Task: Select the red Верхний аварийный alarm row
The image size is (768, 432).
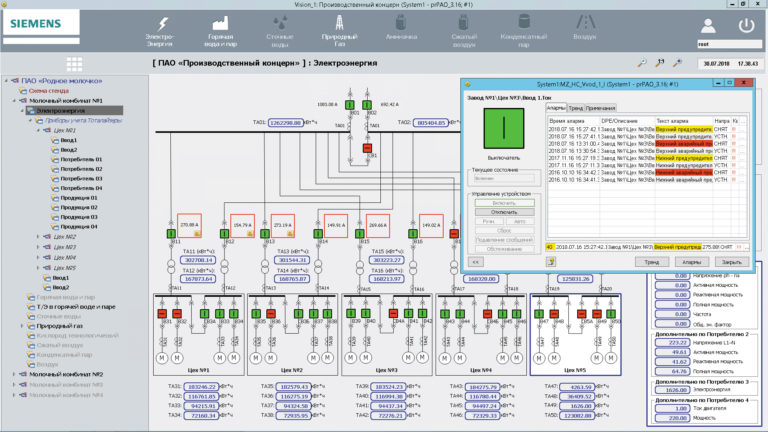Action: tap(645, 144)
